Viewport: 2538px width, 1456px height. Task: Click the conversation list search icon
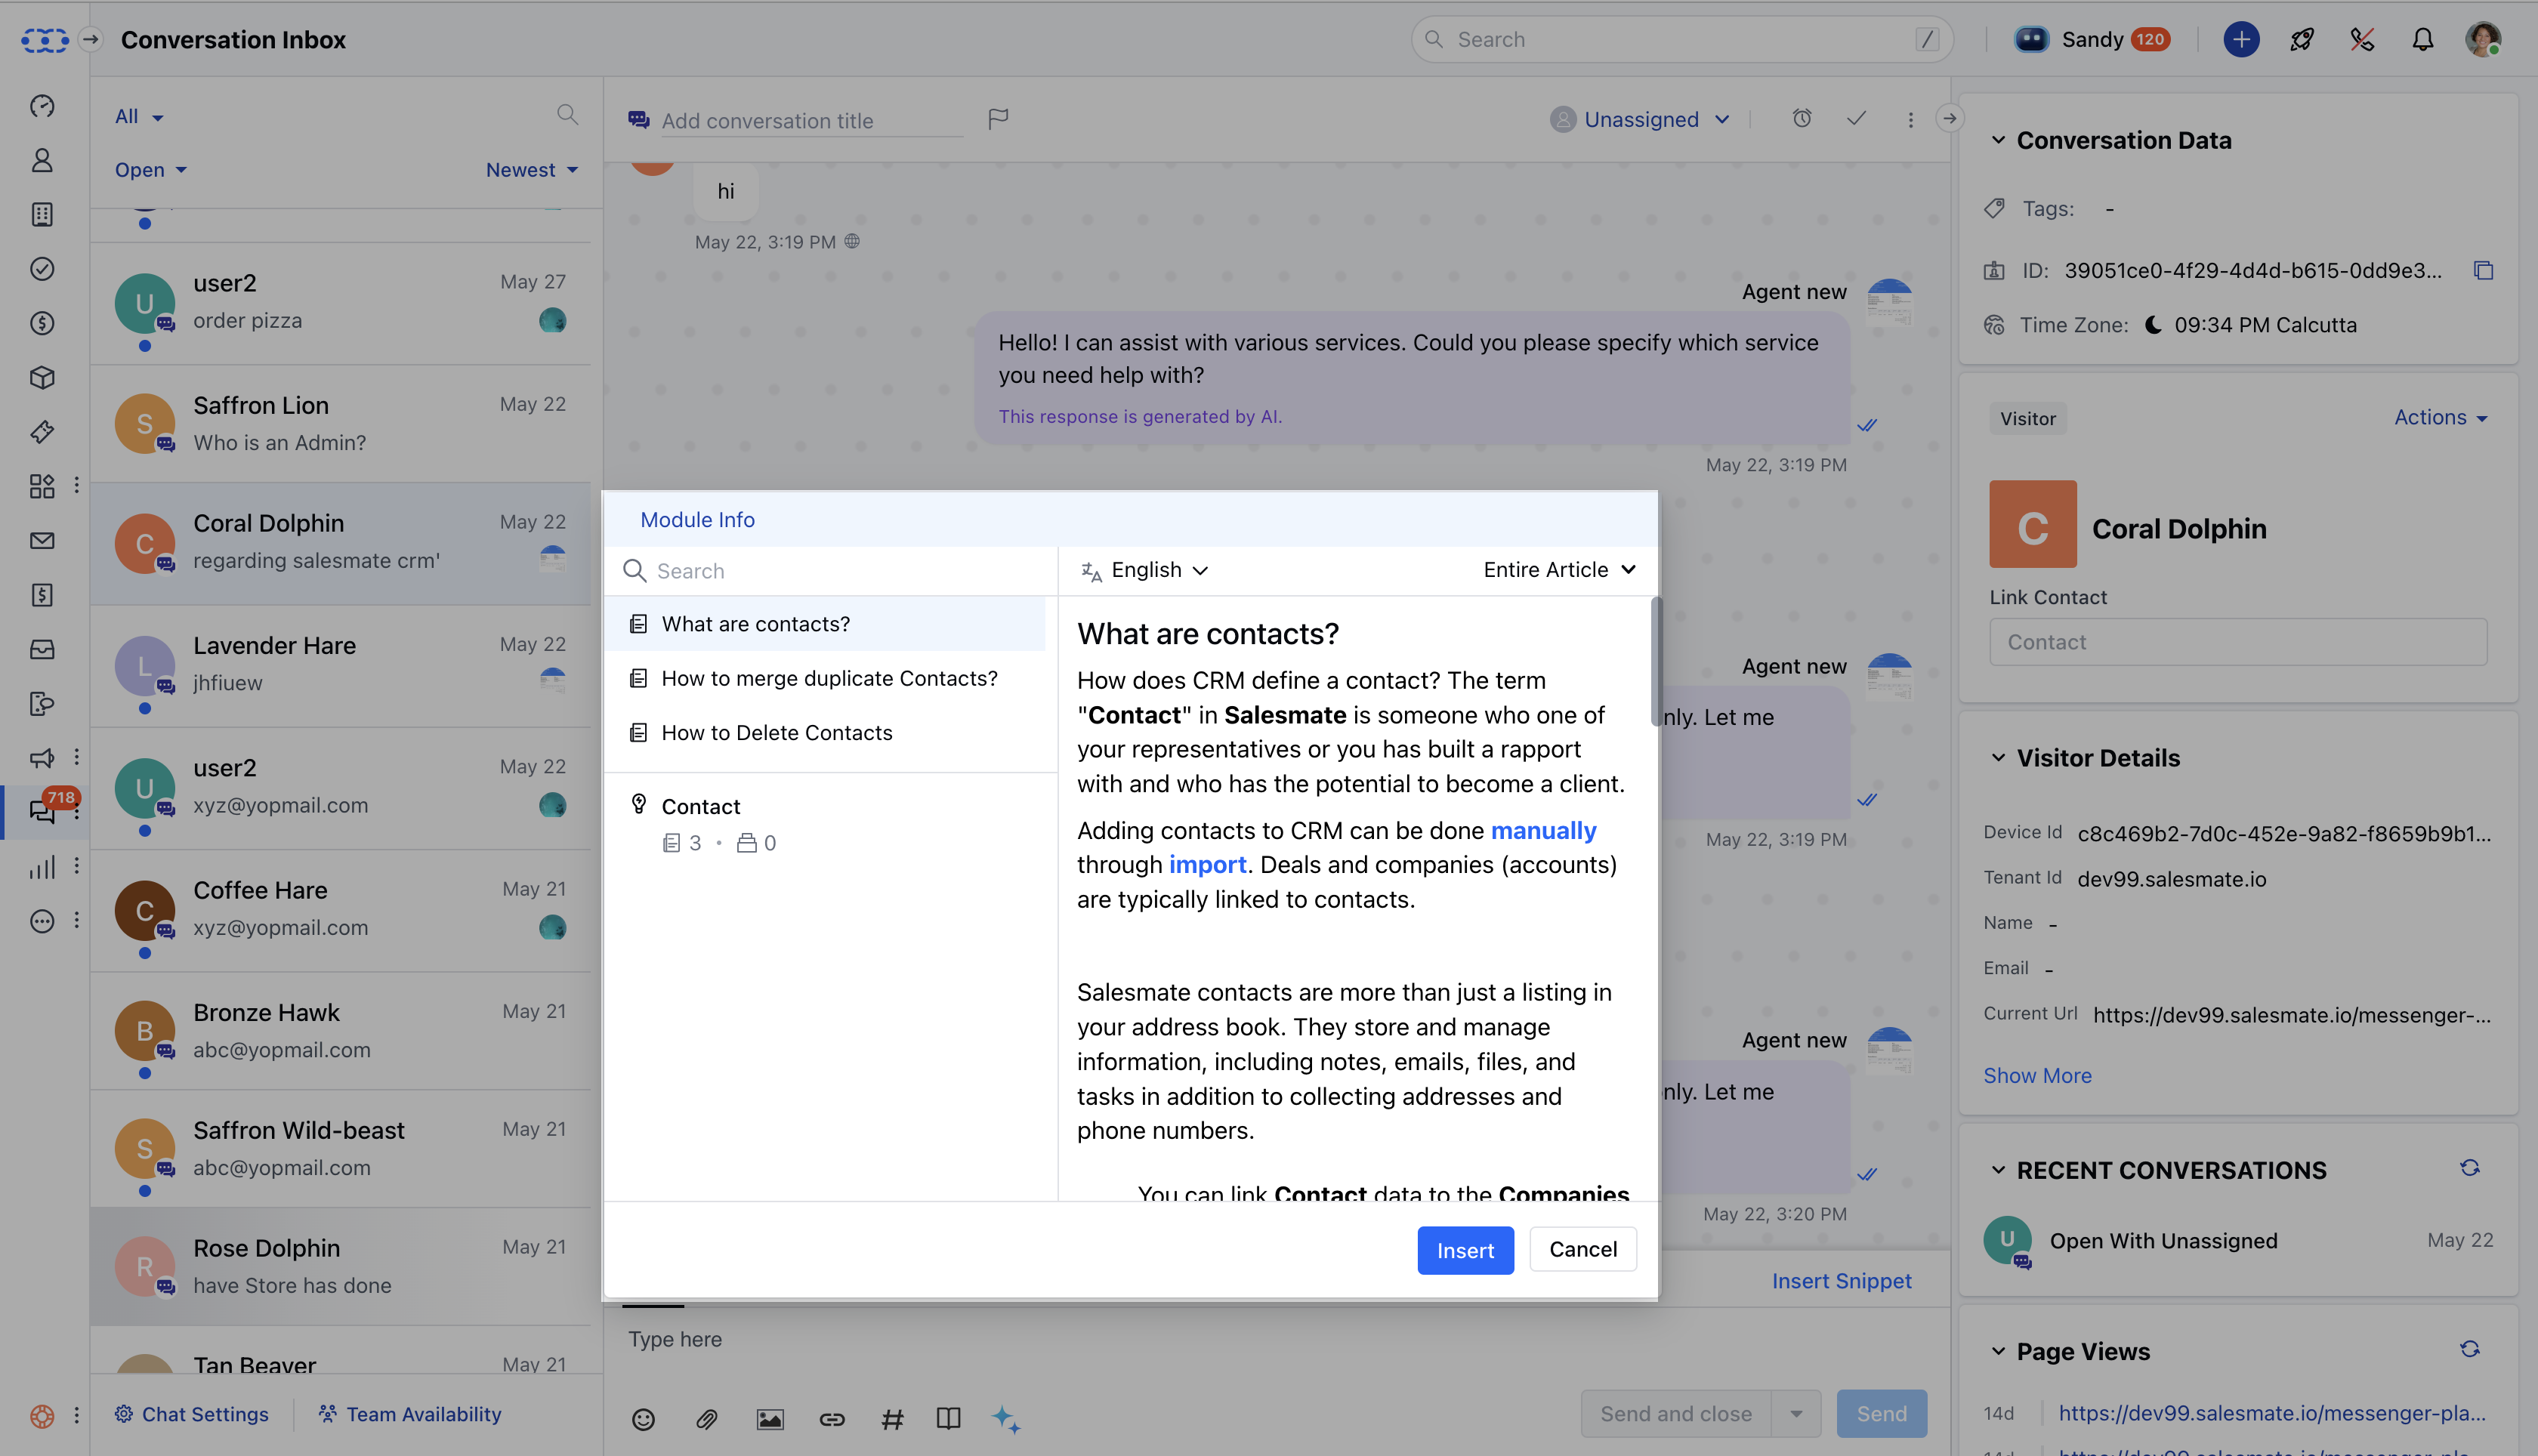click(x=567, y=115)
